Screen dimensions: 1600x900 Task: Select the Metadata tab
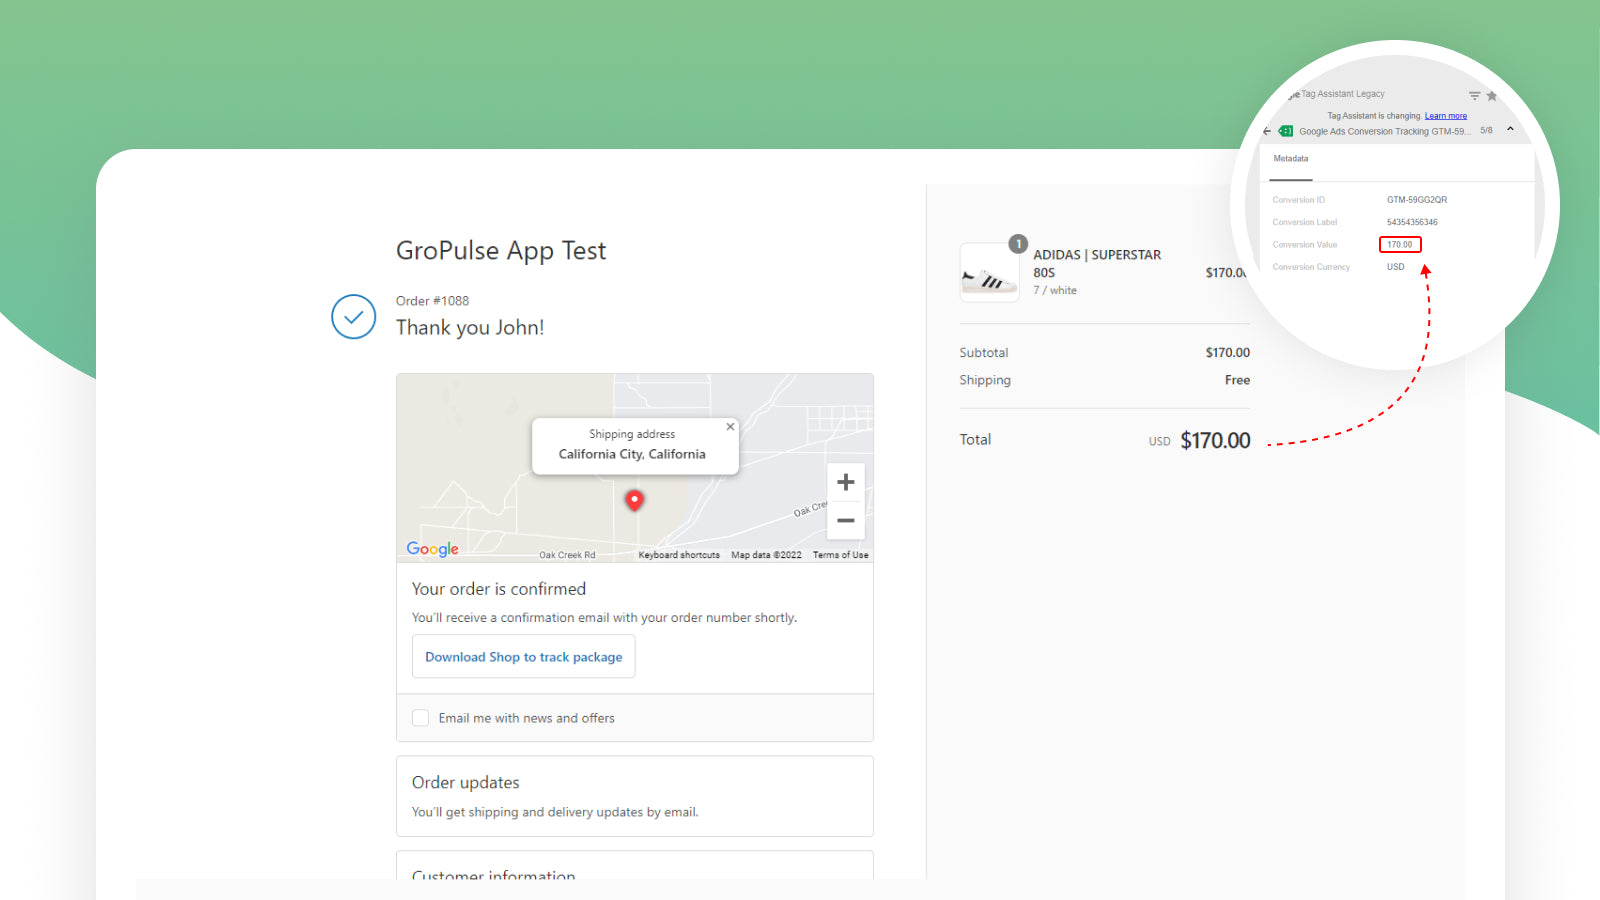pos(1291,159)
